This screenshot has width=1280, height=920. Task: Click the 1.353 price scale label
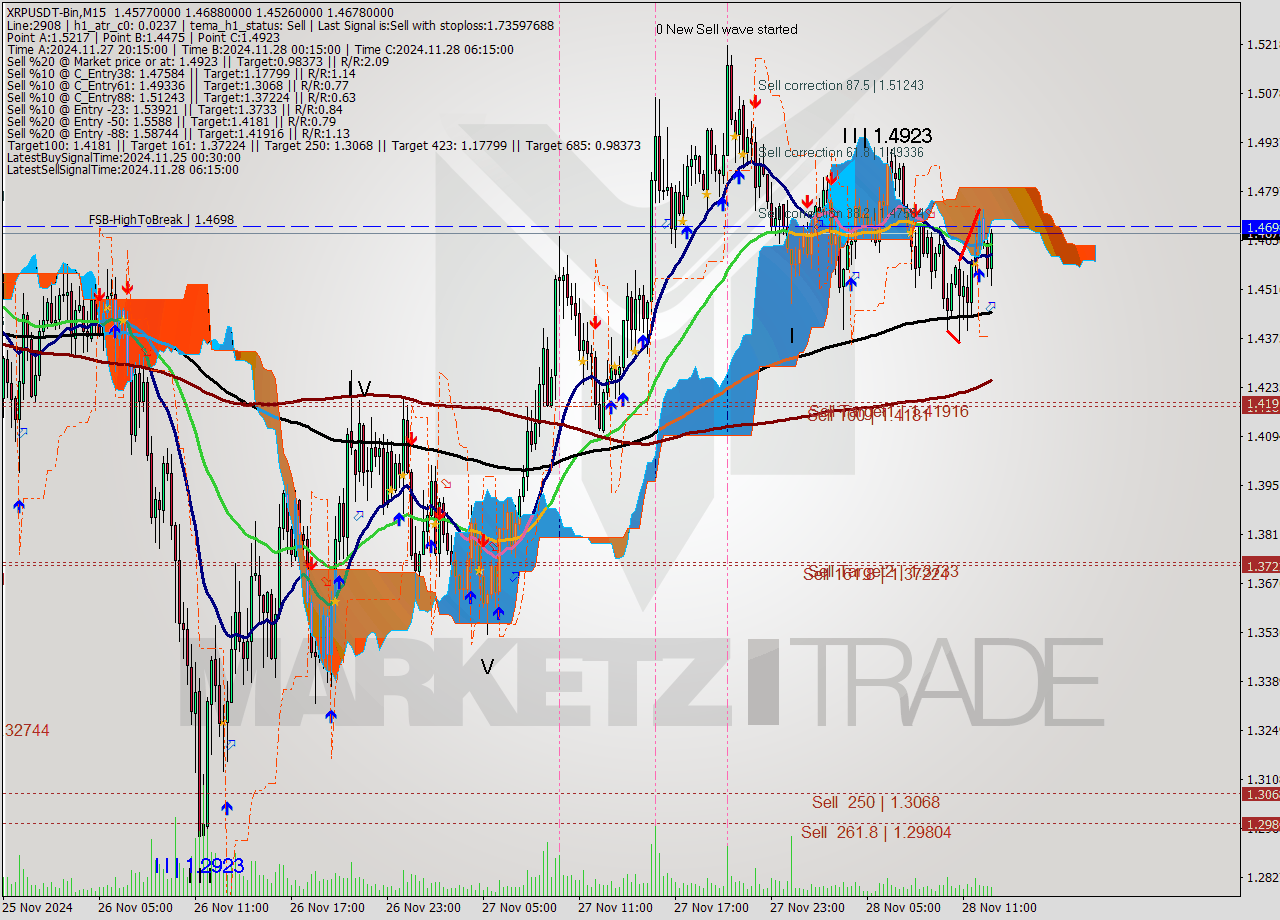(1263, 632)
